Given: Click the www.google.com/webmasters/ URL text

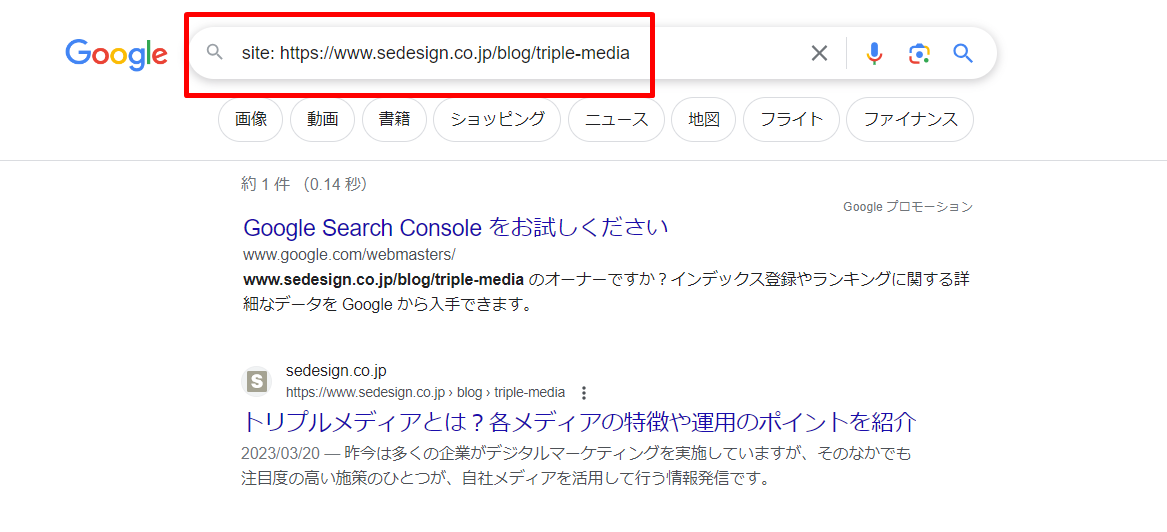Looking at the screenshot, I should click(x=349, y=254).
